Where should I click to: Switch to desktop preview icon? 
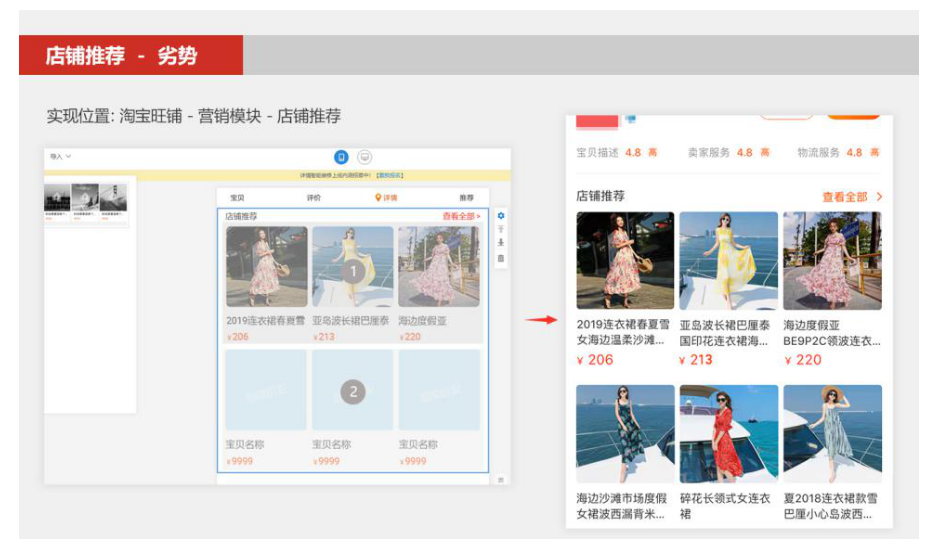(x=365, y=157)
